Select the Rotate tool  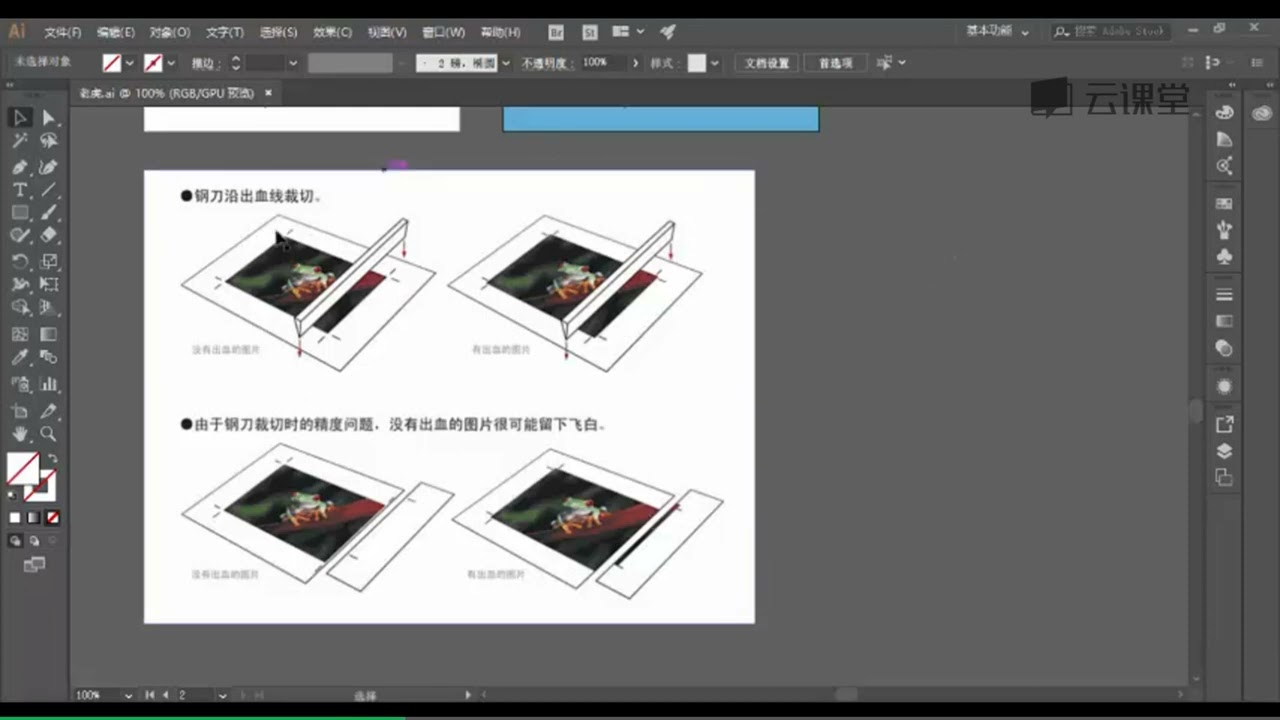coord(20,261)
